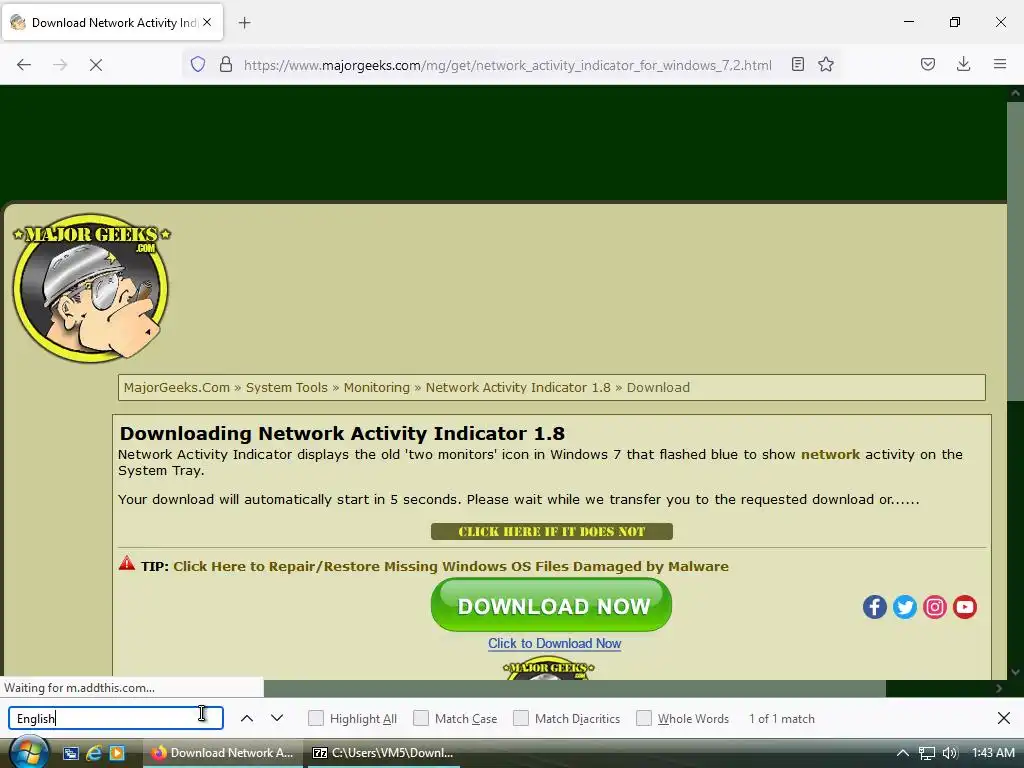
Task: Toggle reader view icon in address bar
Action: 797,64
